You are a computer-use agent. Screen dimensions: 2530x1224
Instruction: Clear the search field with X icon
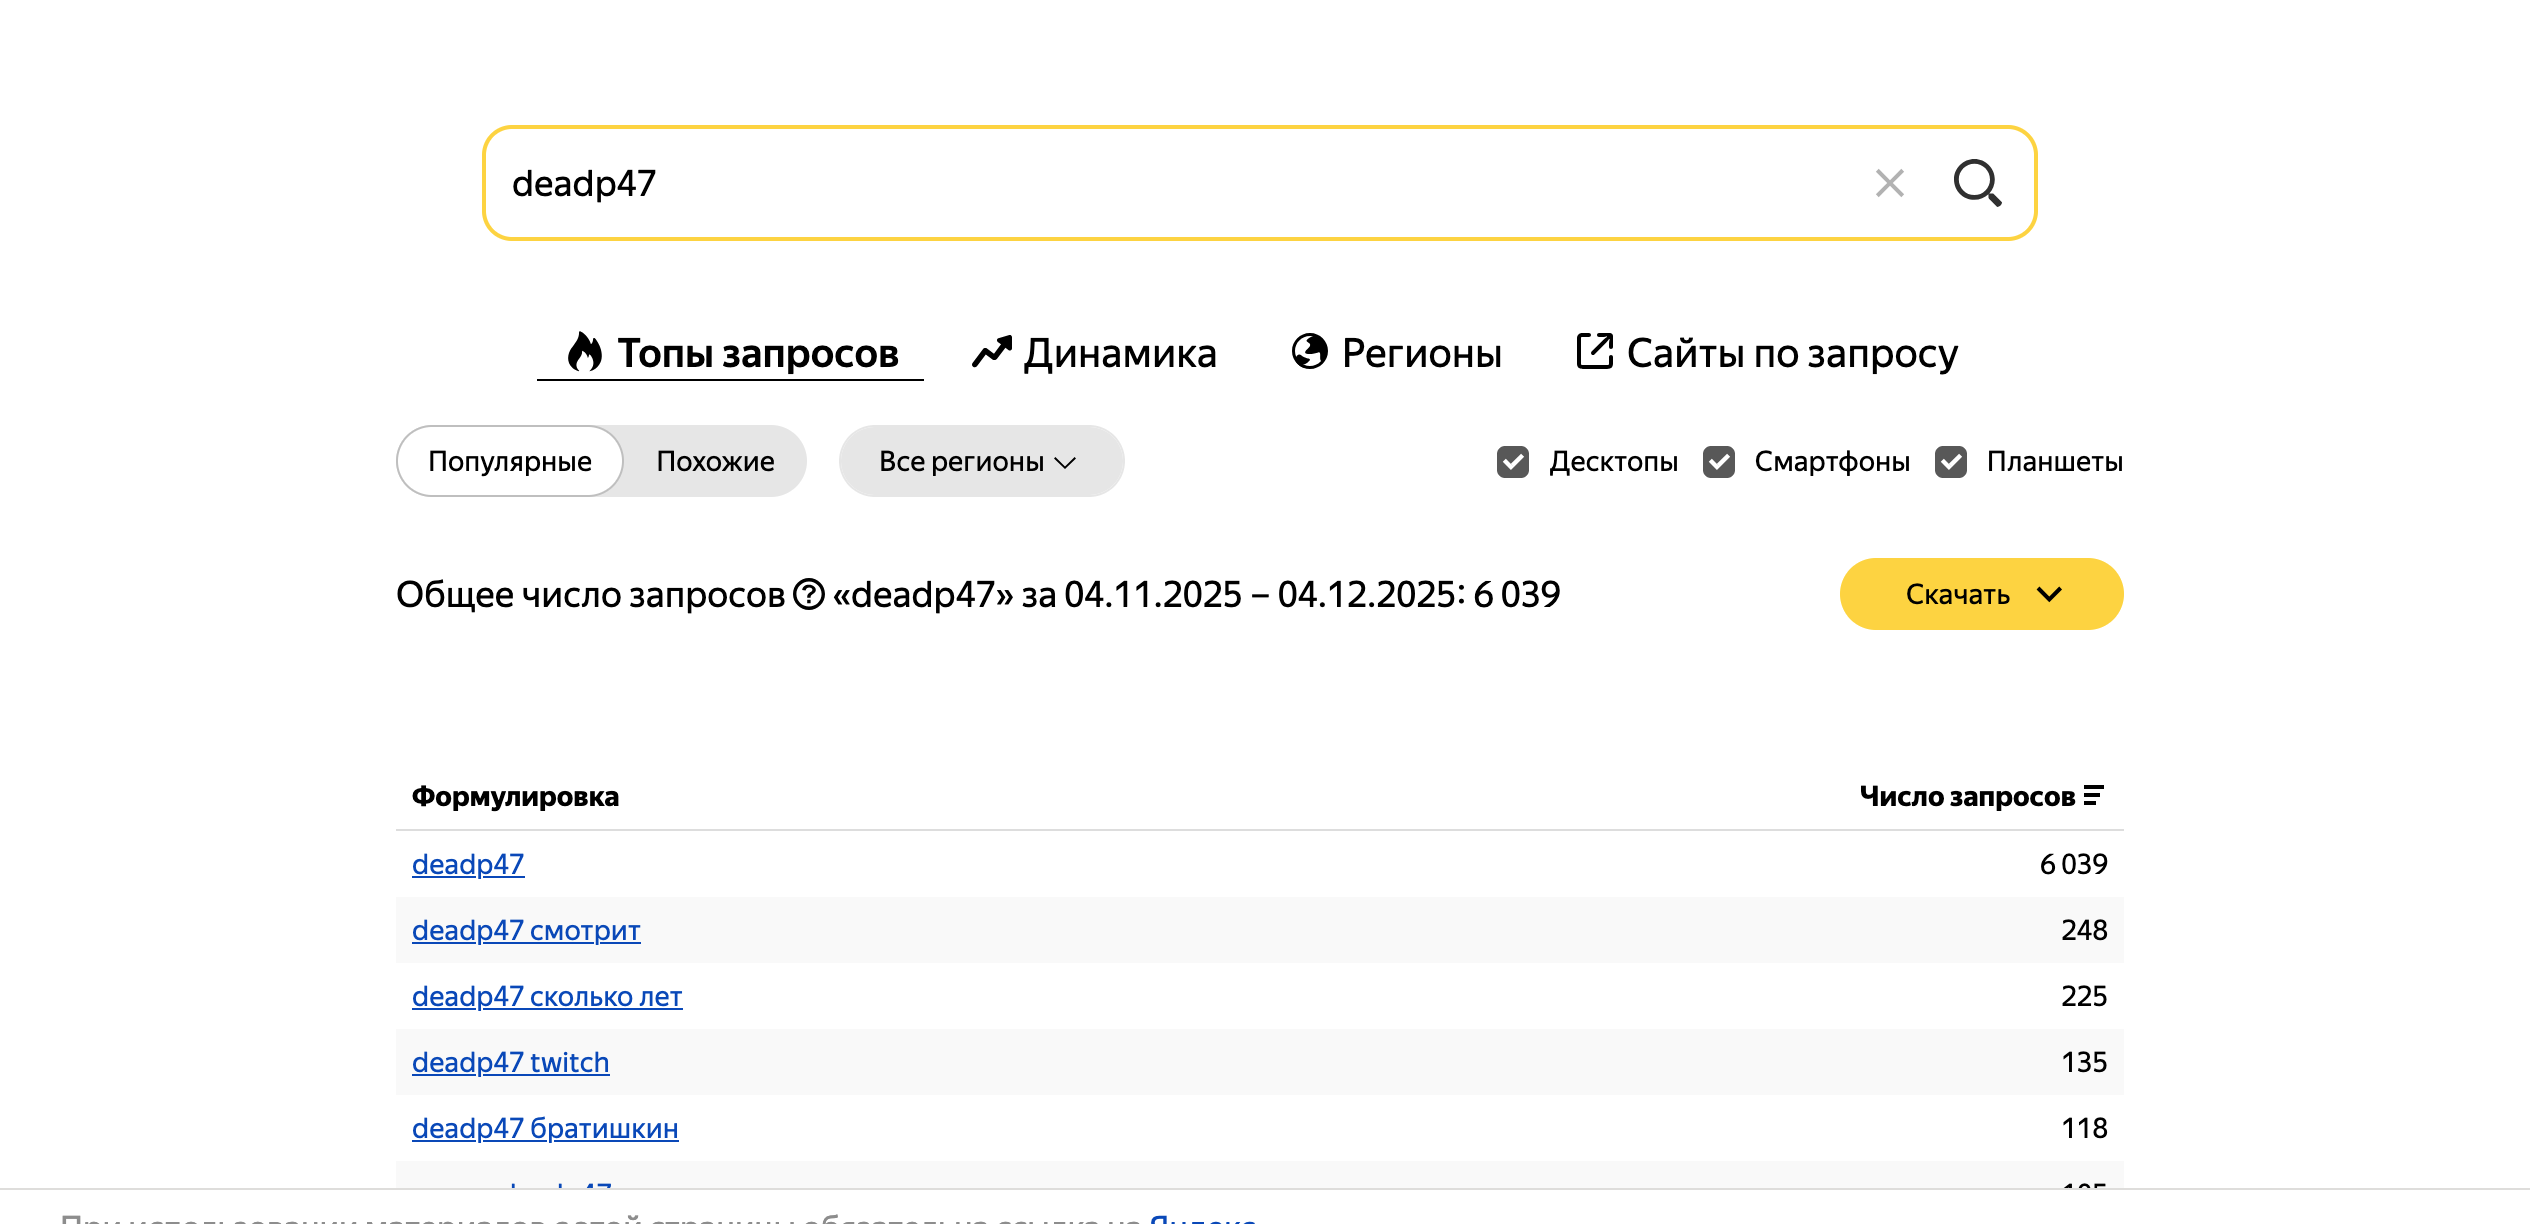pyautogui.click(x=1889, y=183)
